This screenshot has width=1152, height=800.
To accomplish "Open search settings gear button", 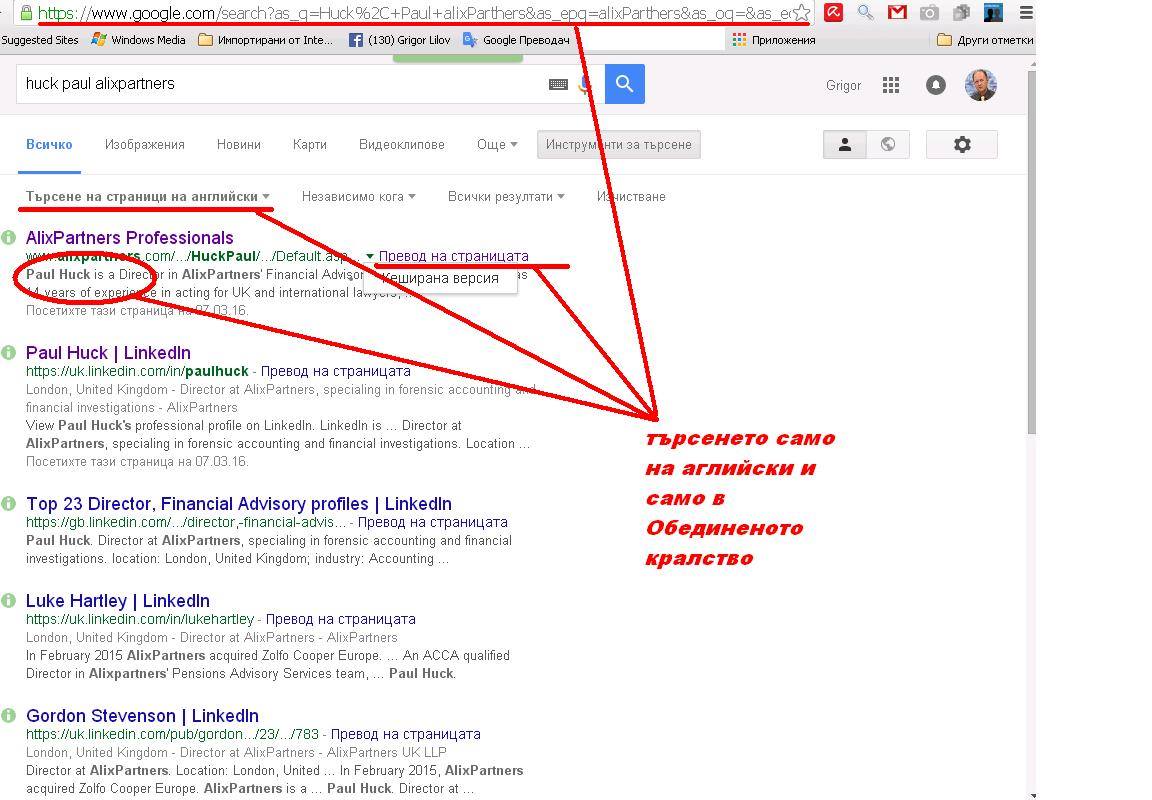I will tap(962, 144).
